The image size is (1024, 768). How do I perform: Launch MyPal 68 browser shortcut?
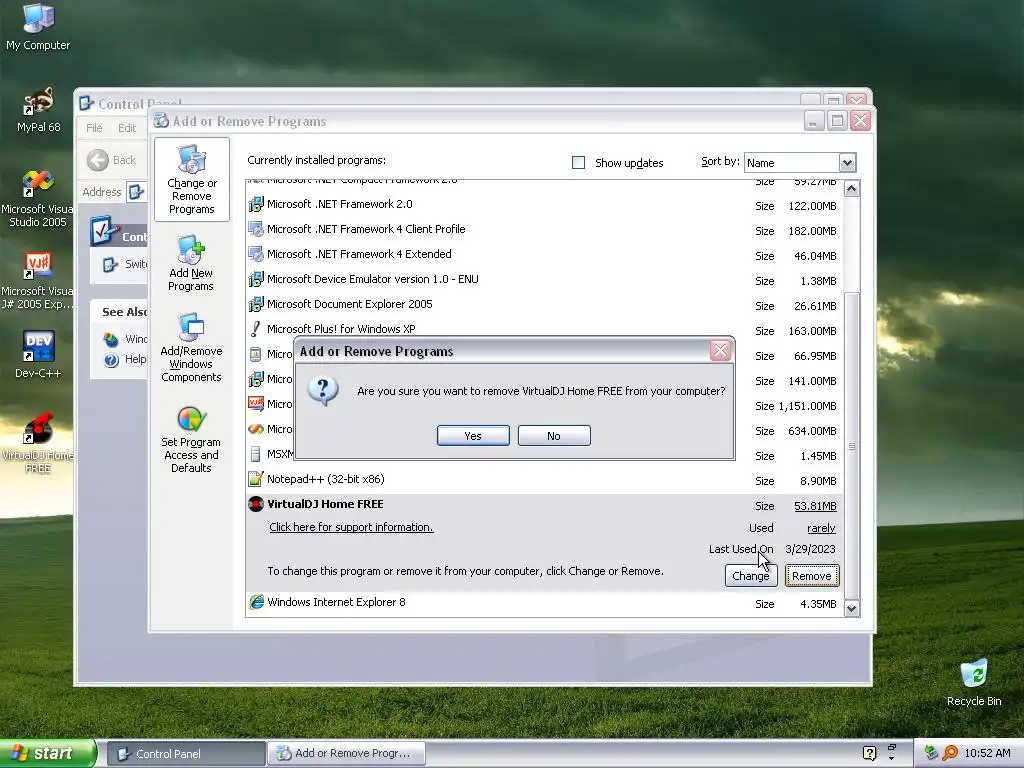(x=38, y=110)
